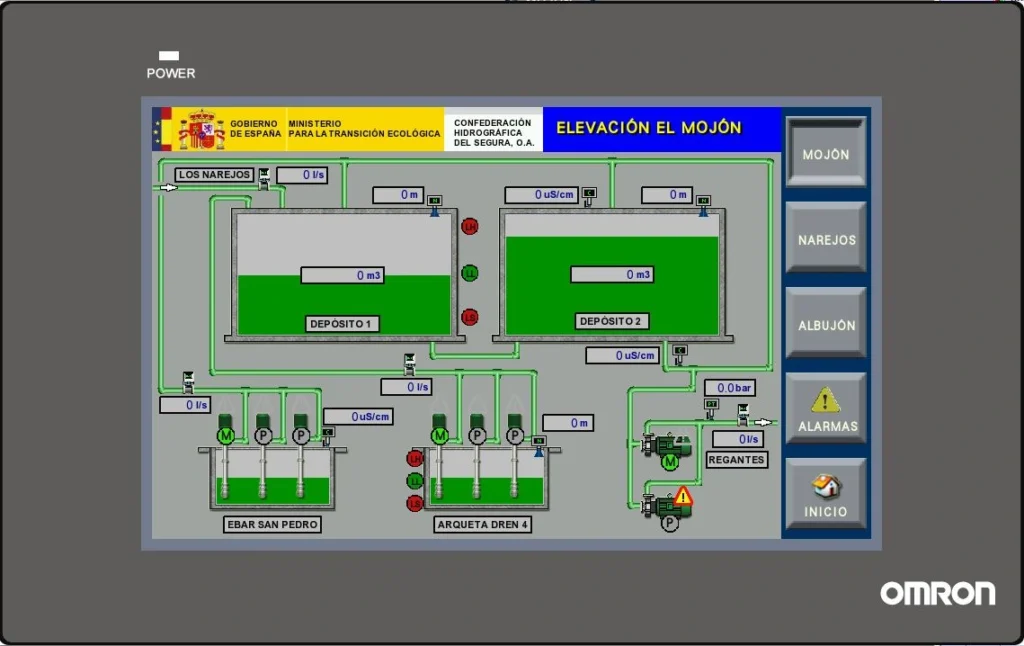Open the MOJÓN screen
This screenshot has height=646, width=1024.
click(x=825, y=154)
